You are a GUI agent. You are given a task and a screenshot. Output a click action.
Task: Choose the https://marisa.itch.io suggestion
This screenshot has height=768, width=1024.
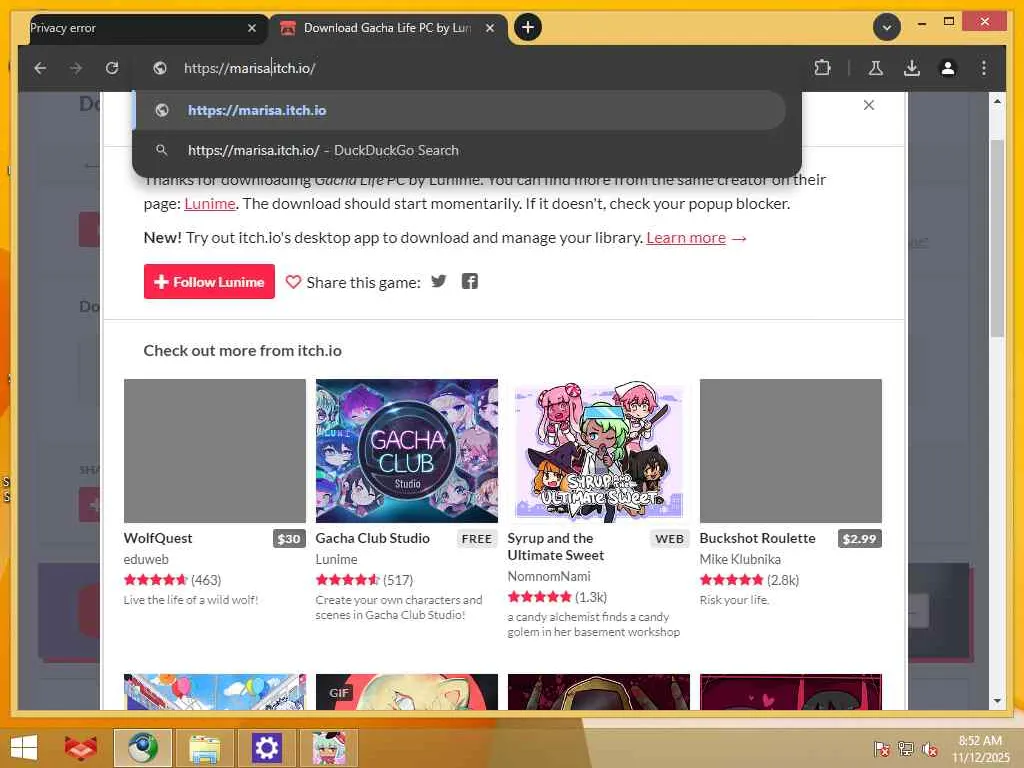458,110
